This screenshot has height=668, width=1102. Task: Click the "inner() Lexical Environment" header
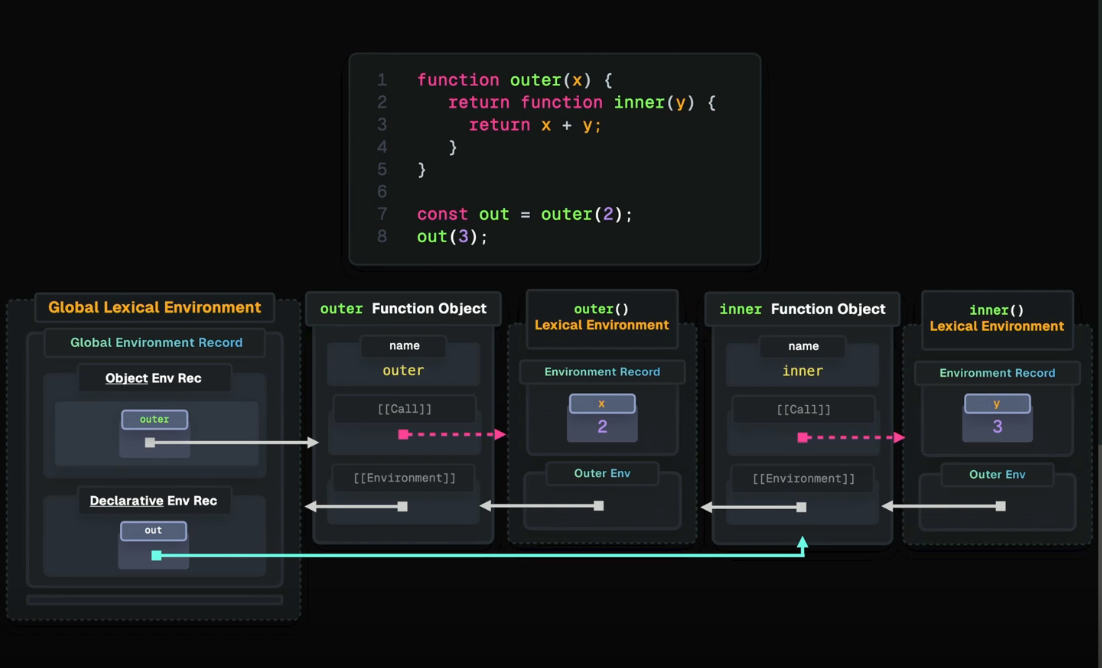point(997,318)
